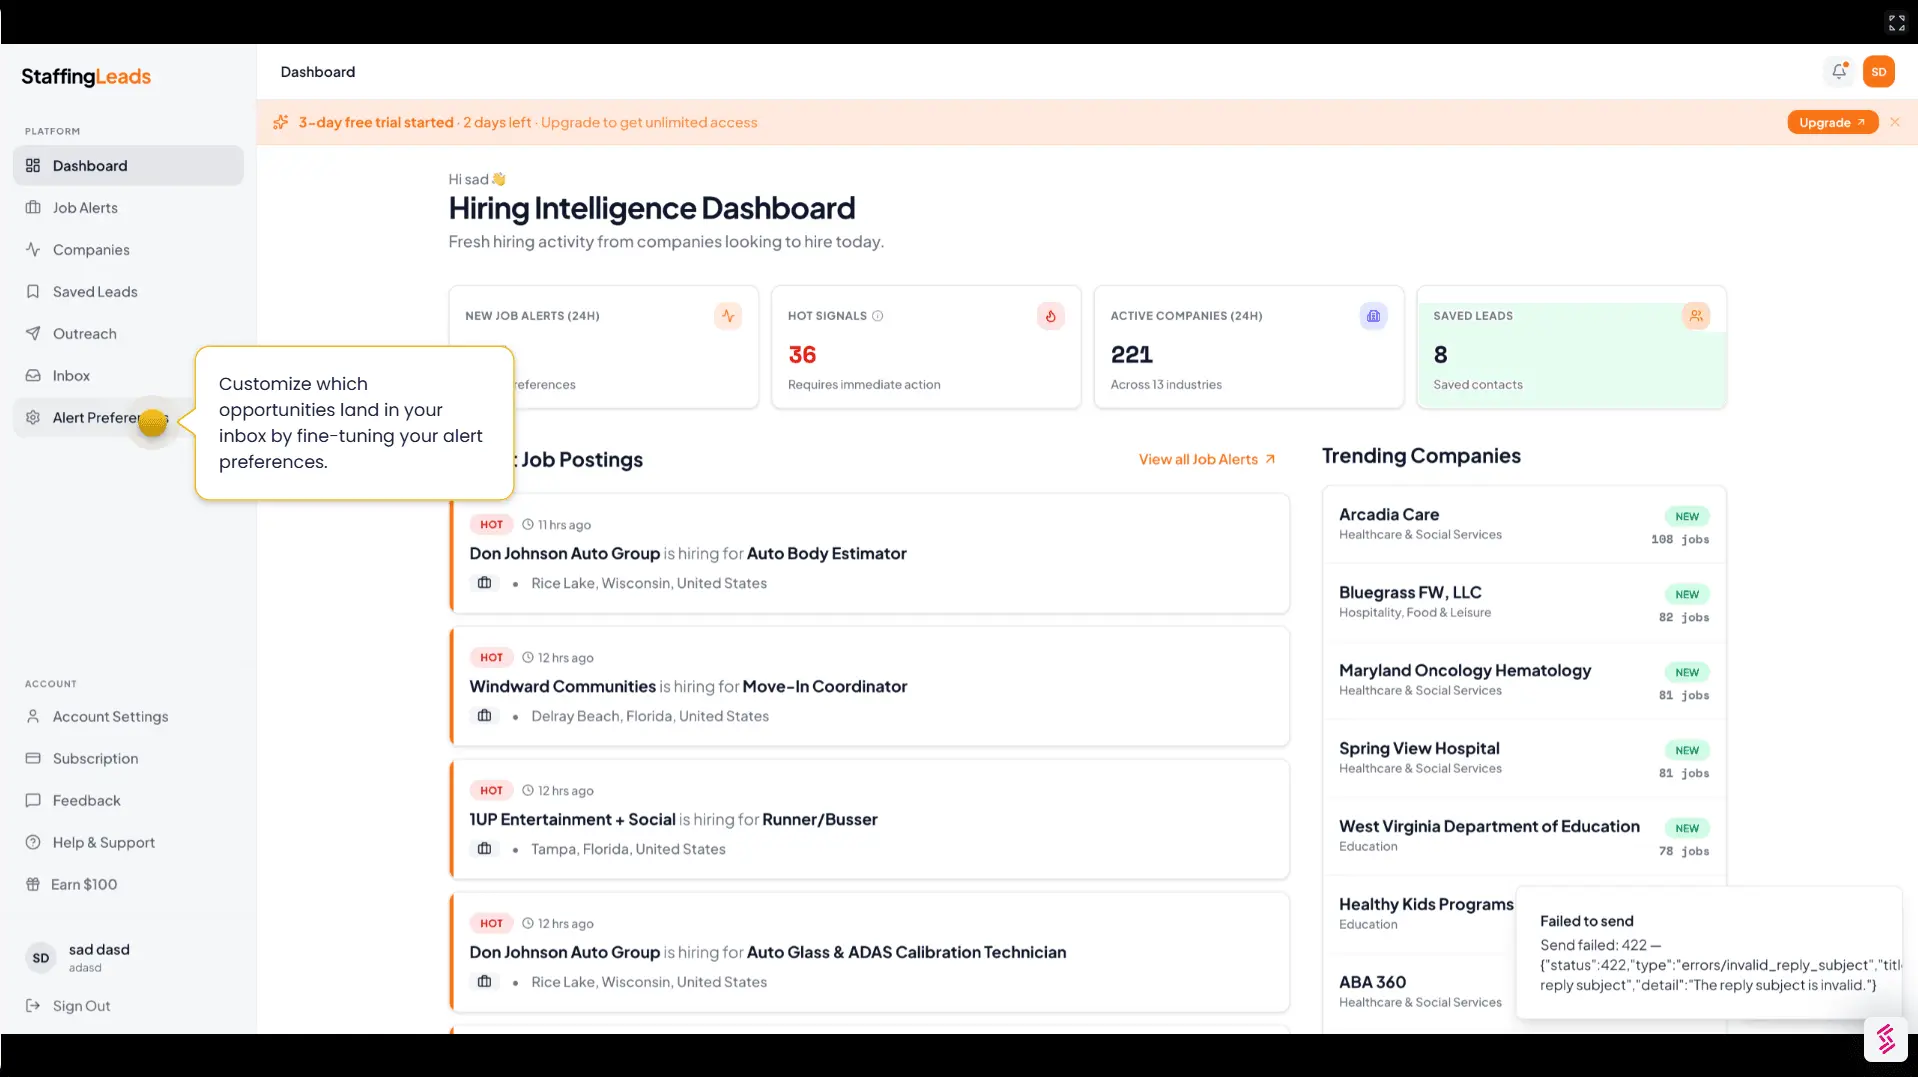The image size is (1918, 1077).
Task: Click the Failed to send notification toast
Action: 1709,952
